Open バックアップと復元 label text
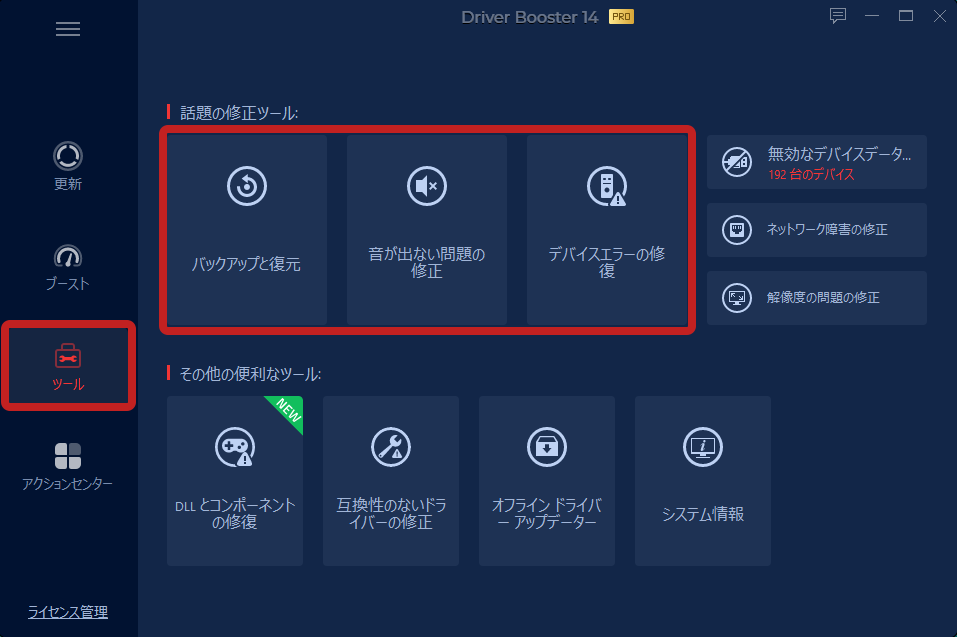957x637 pixels. coord(247,264)
